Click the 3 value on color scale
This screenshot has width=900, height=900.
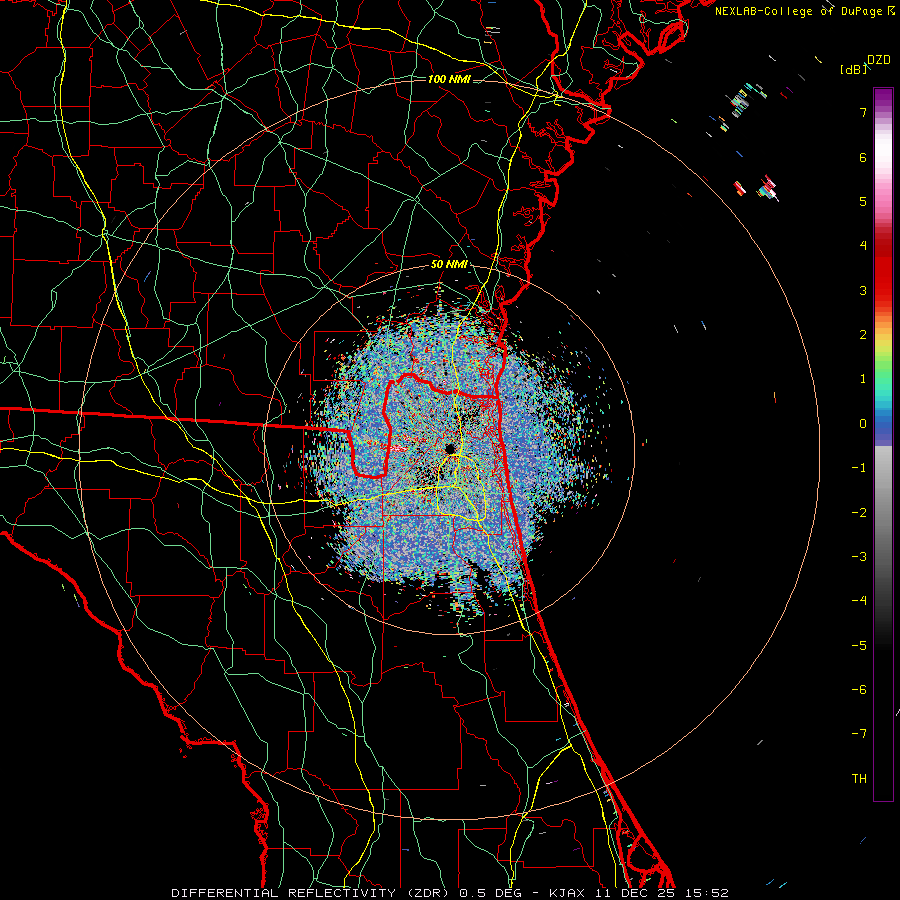[x=863, y=290]
